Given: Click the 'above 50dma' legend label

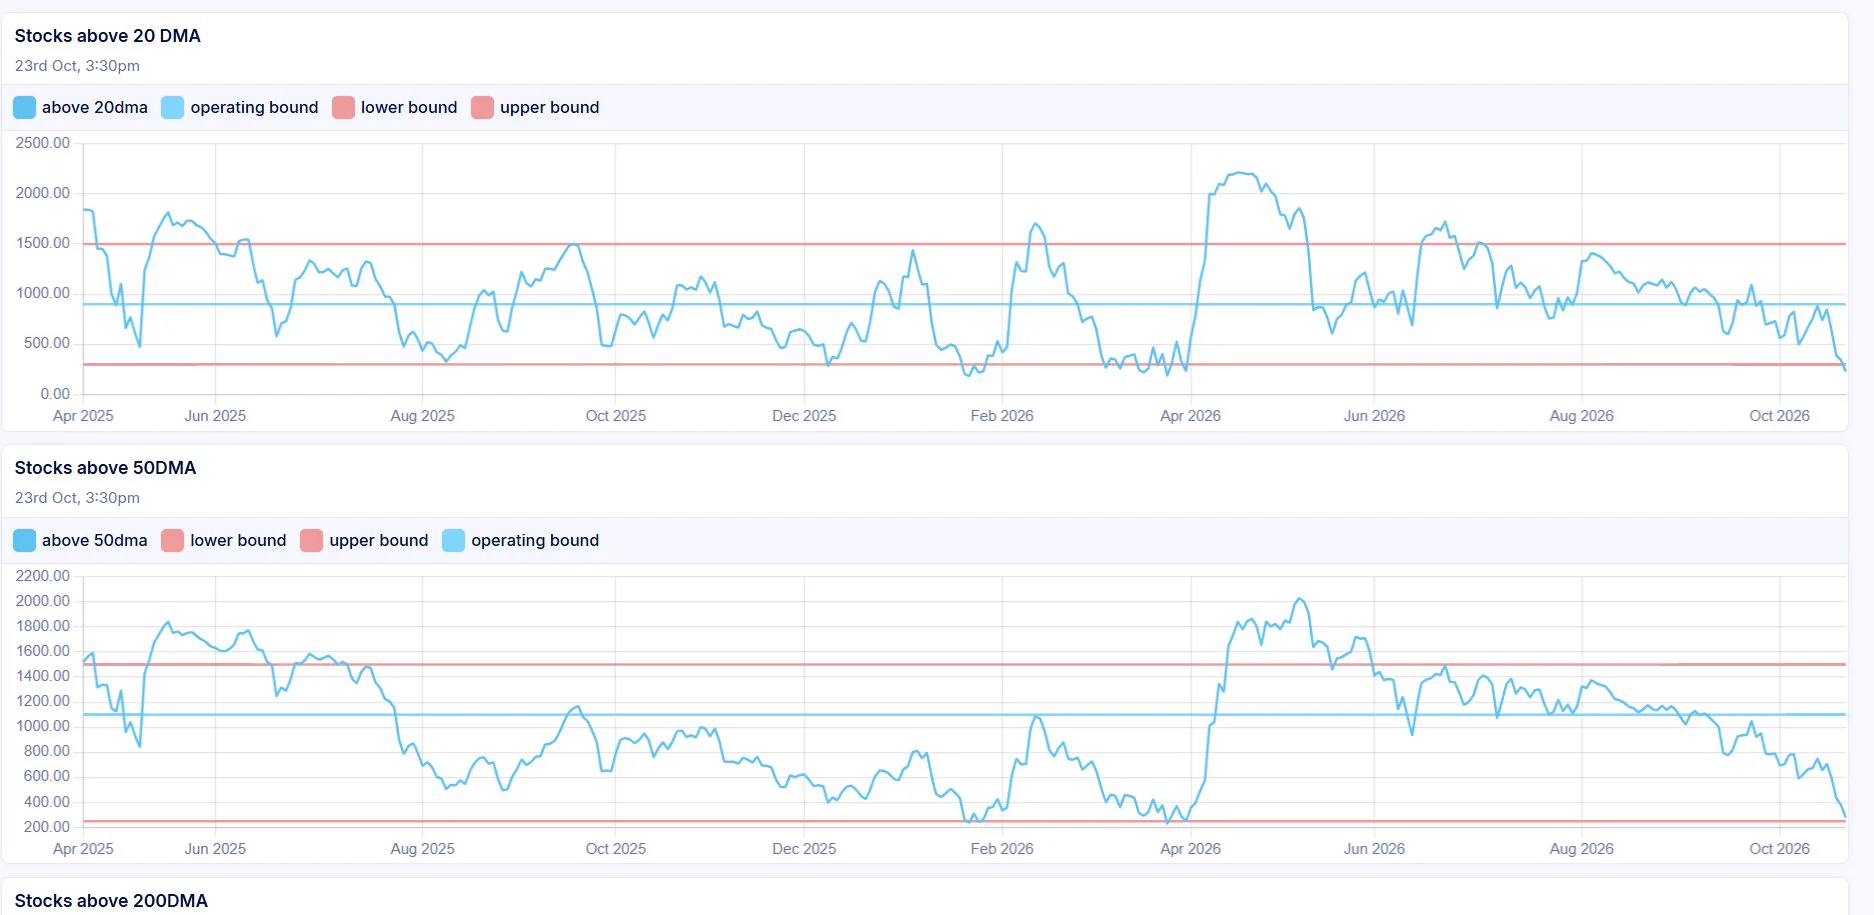Looking at the screenshot, I should click(x=95, y=540).
